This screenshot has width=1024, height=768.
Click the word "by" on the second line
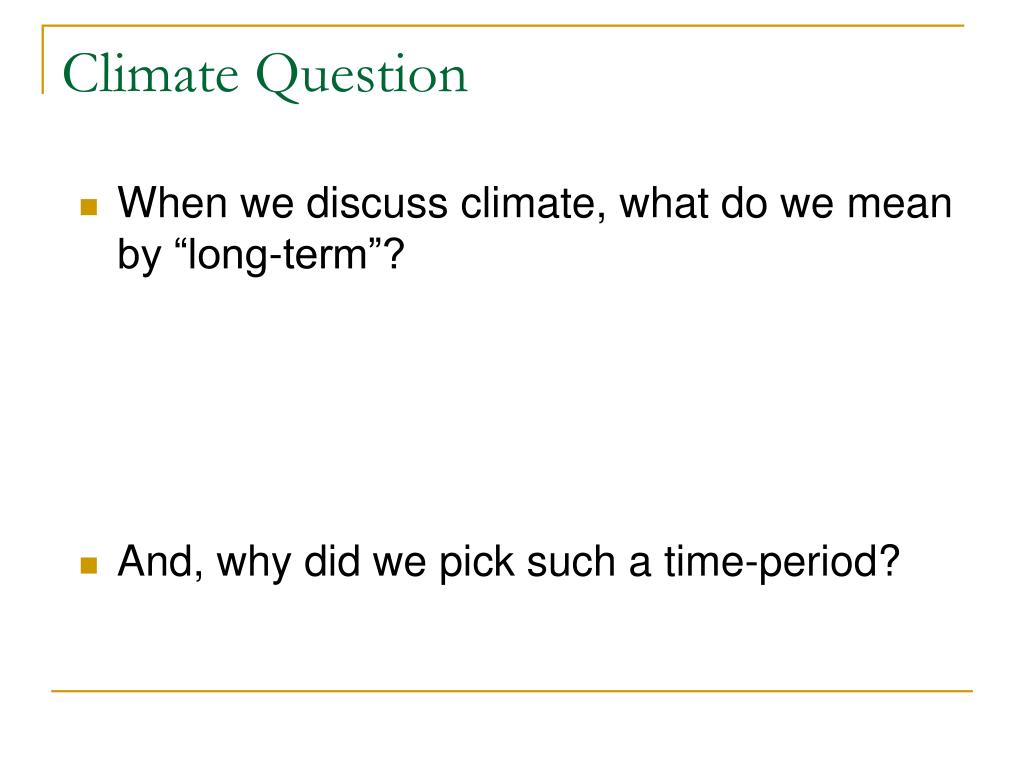139,256
